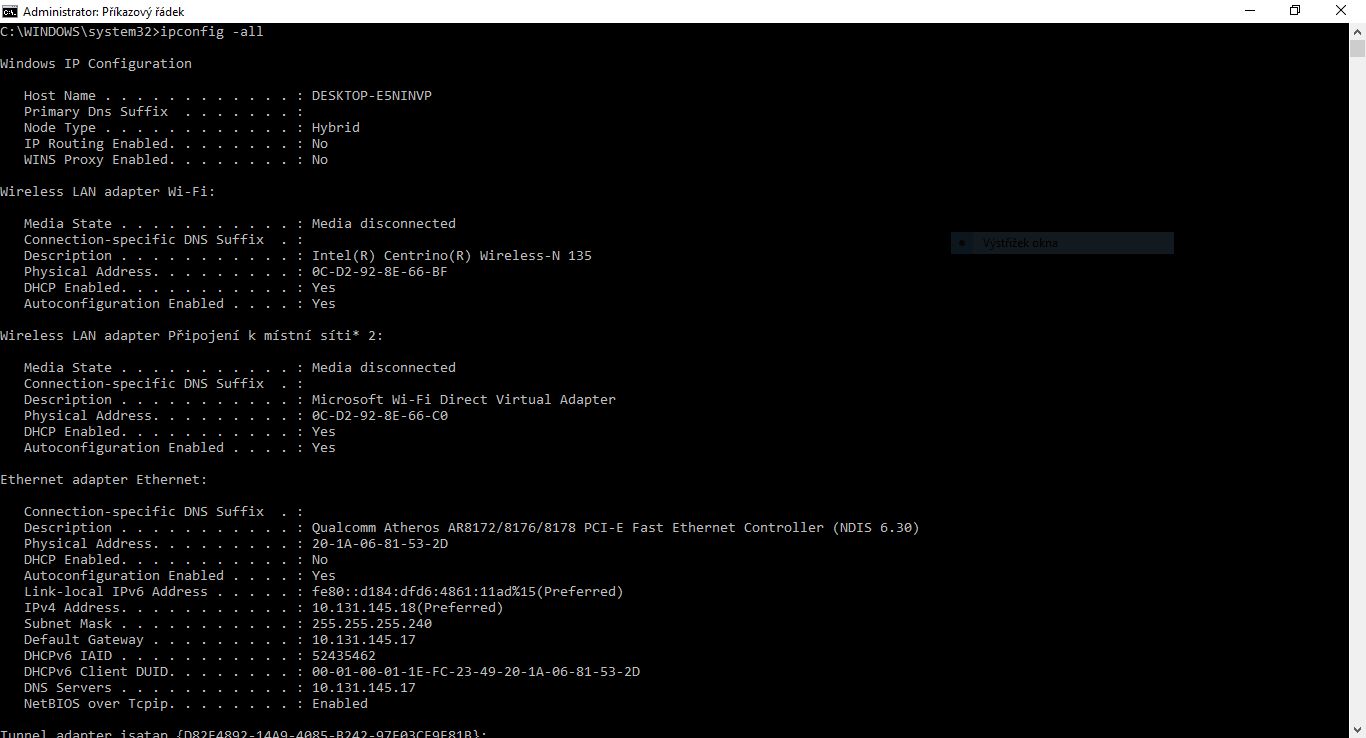Click DHCPv6 IAID value 52435462
1366x738 pixels.
(344, 656)
